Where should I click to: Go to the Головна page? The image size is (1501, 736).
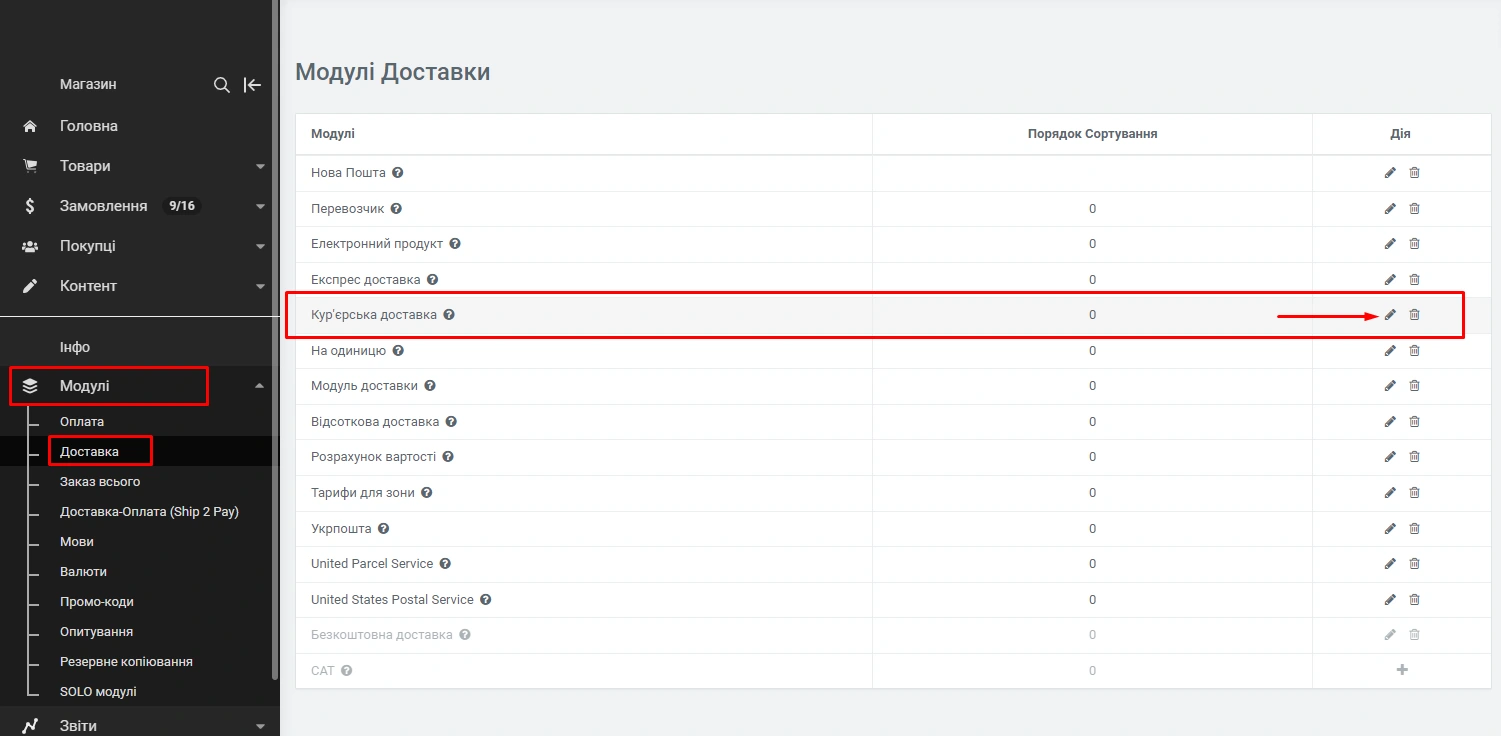[x=89, y=126]
